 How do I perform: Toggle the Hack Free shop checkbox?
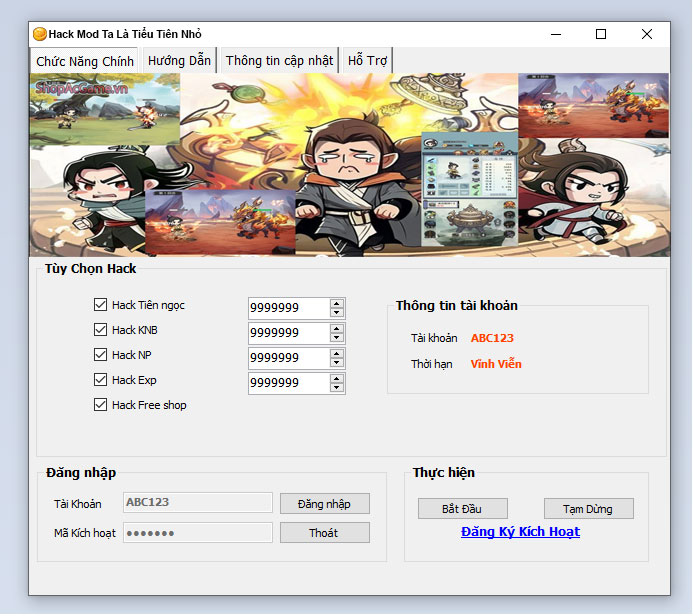(x=100, y=405)
